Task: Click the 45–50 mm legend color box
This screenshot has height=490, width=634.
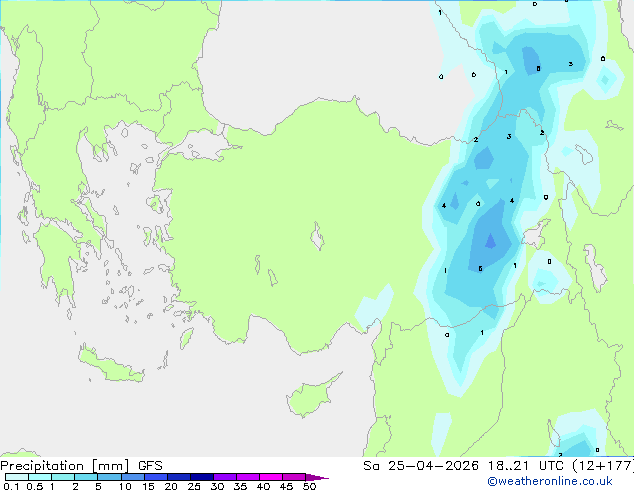Action: 294,477
